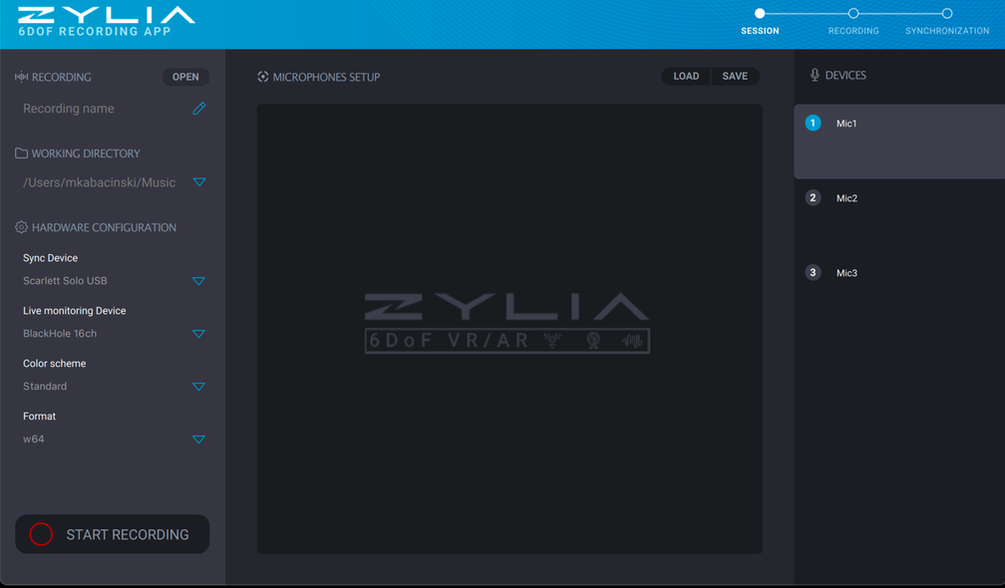
Task: Click the BlackHole 16ch value
Action: click(60, 333)
